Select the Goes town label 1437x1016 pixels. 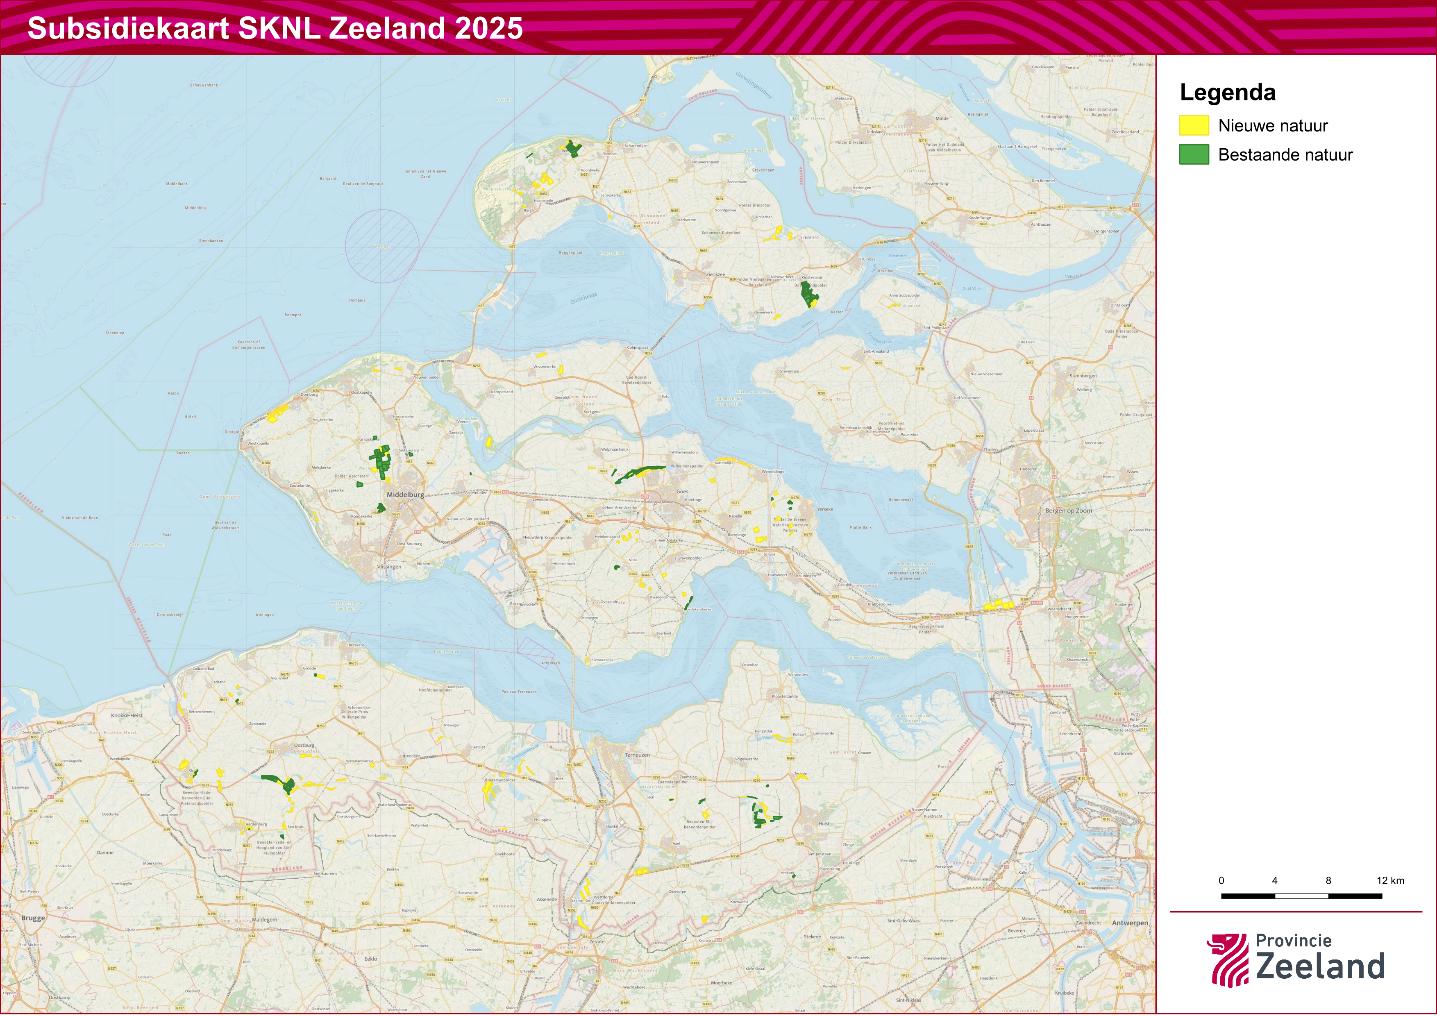point(682,491)
